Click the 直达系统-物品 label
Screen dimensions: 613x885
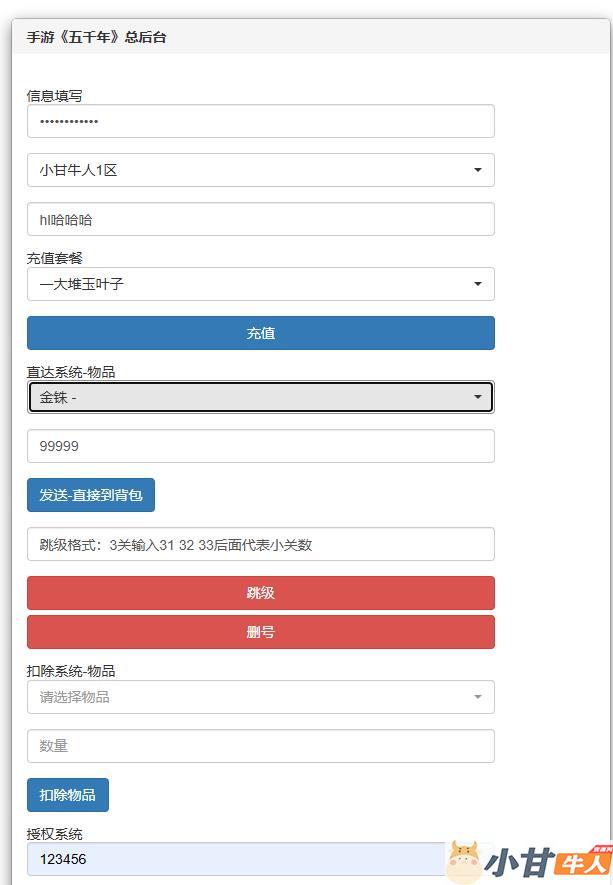point(71,372)
